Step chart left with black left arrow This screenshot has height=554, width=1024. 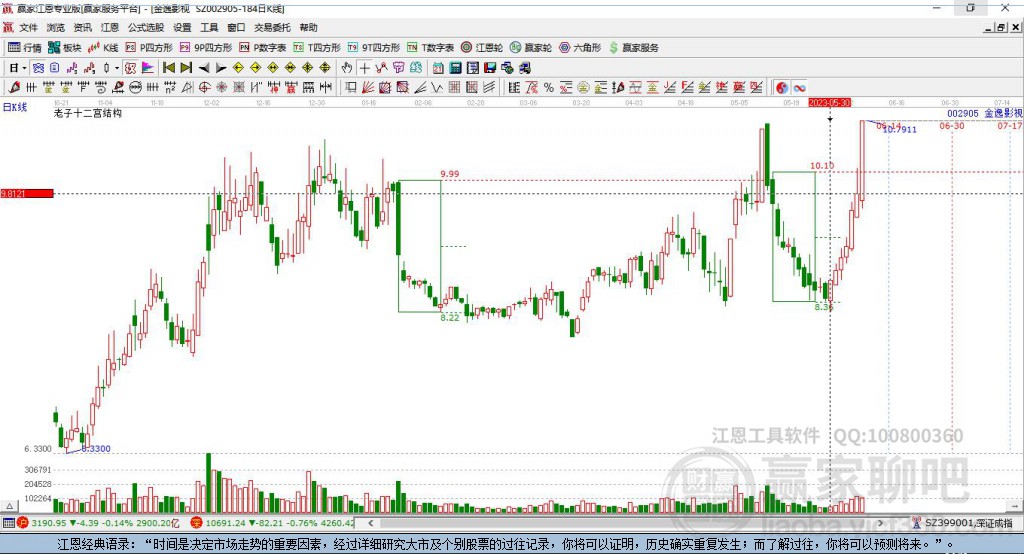pyautogui.click(x=204, y=68)
